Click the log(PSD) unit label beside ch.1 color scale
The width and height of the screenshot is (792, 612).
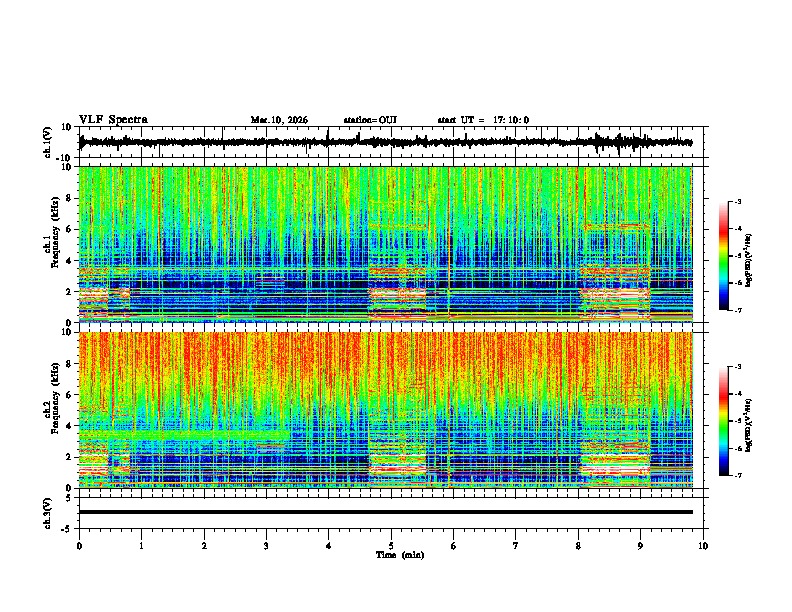(x=748, y=260)
